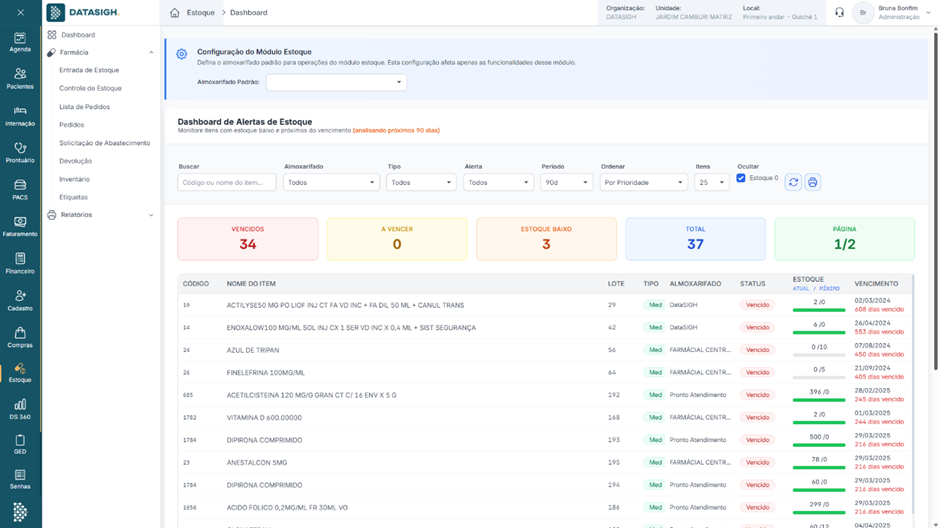Viewport: 939px width, 528px height.
Task: Open the Período 90d dropdown
Action: click(566, 183)
